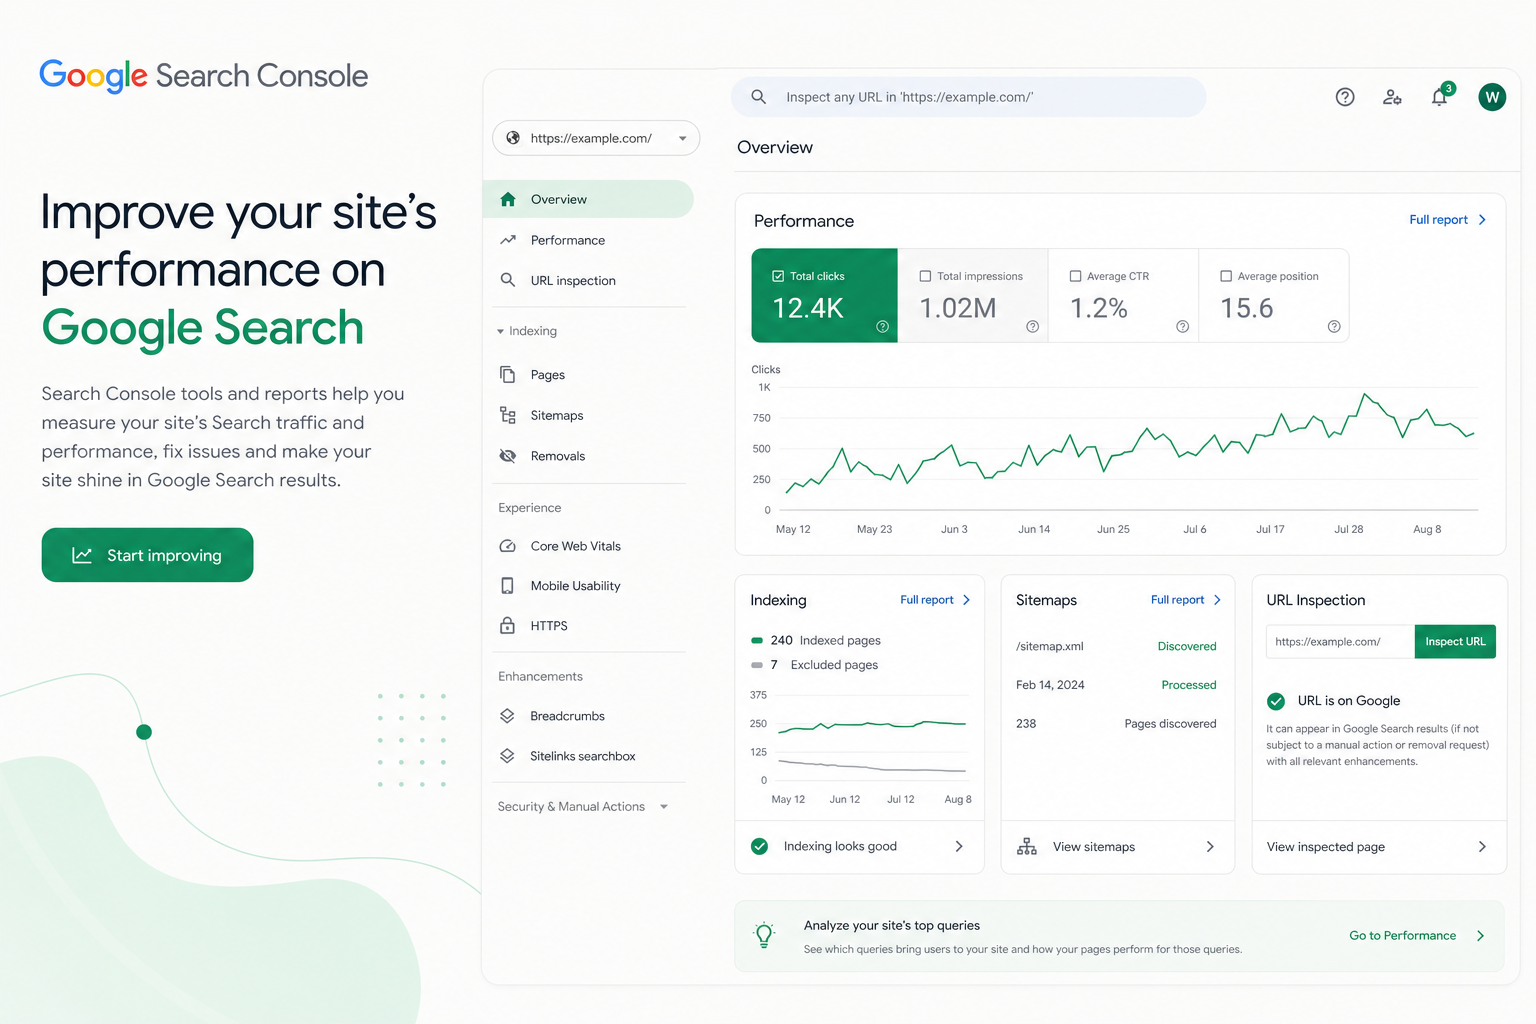
Task: Select Overview in the sidebar
Action: pyautogui.click(x=588, y=199)
